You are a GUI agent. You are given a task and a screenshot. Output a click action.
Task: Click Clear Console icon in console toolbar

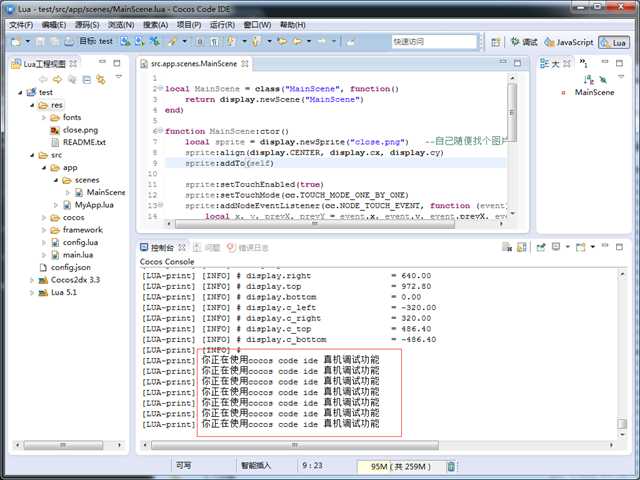(x=507, y=247)
